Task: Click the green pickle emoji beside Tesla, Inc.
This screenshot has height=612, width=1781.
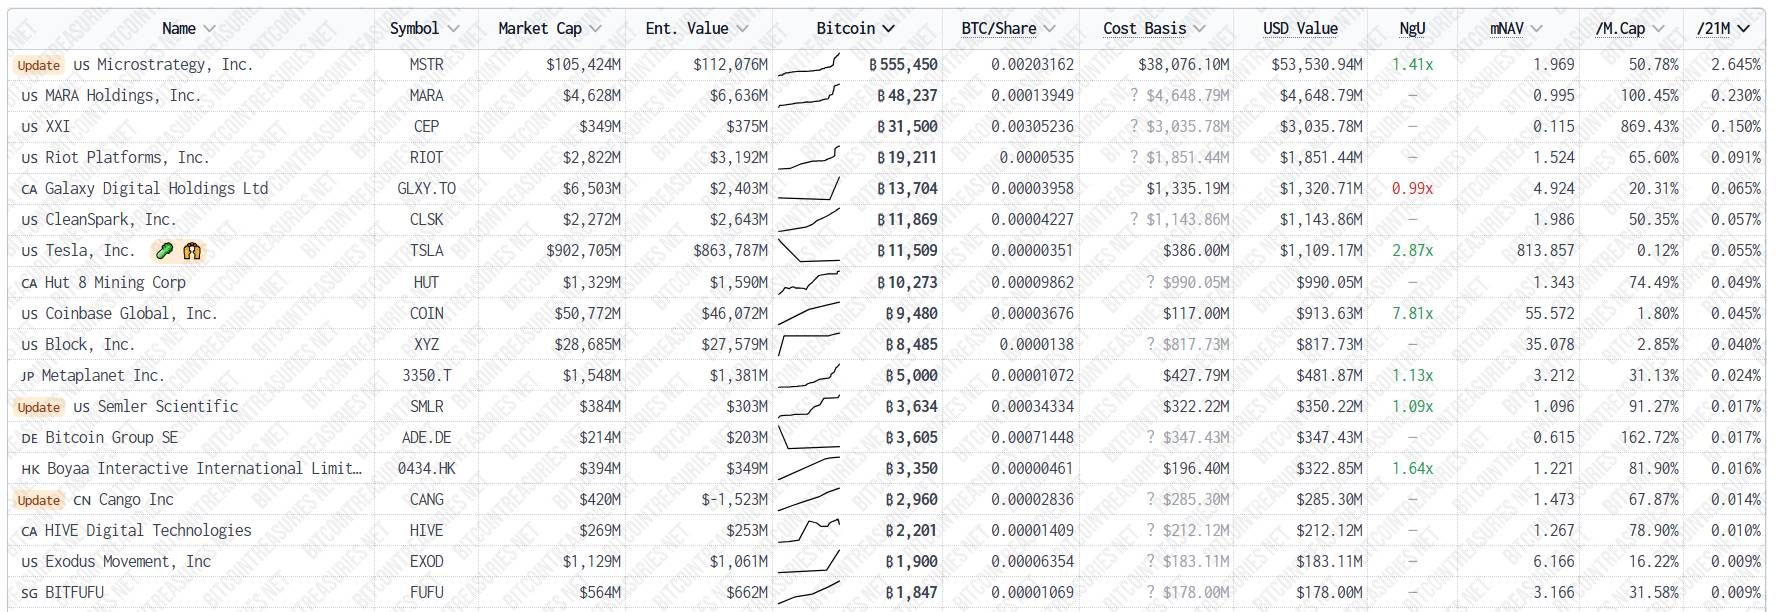Action: click(x=165, y=251)
